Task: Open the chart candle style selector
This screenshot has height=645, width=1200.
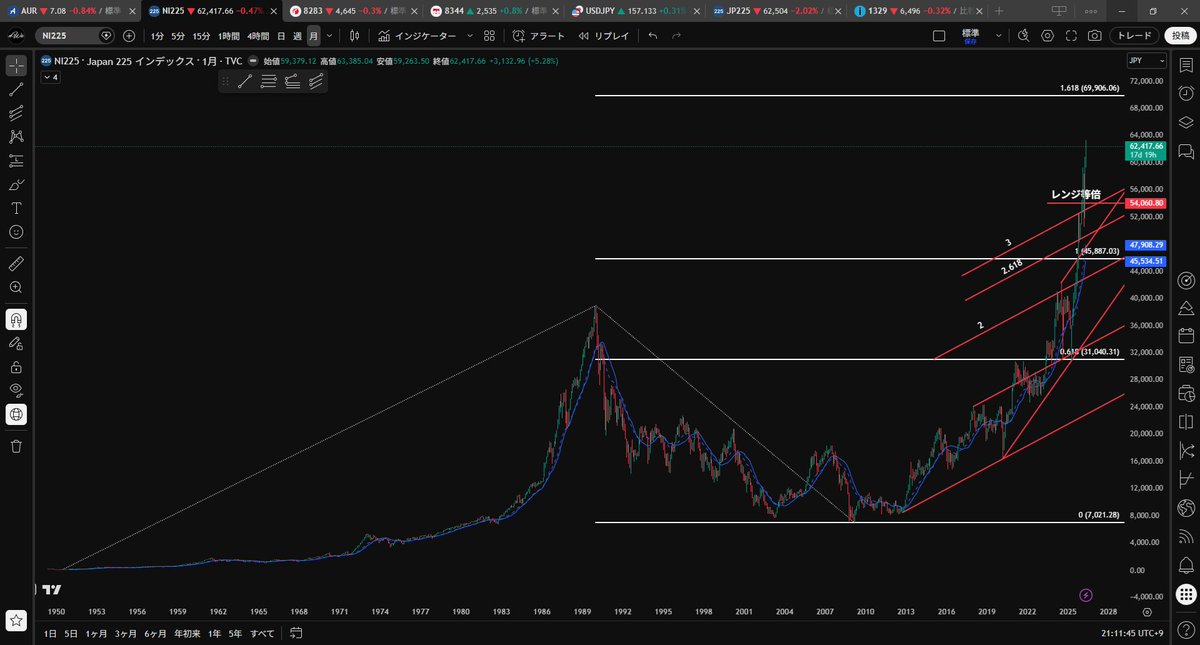Action: [355, 35]
